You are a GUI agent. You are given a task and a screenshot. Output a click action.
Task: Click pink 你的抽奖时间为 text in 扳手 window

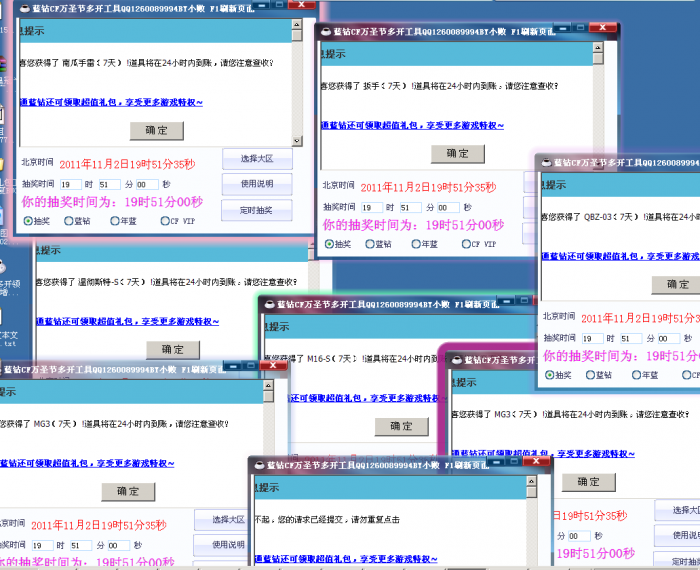413,225
